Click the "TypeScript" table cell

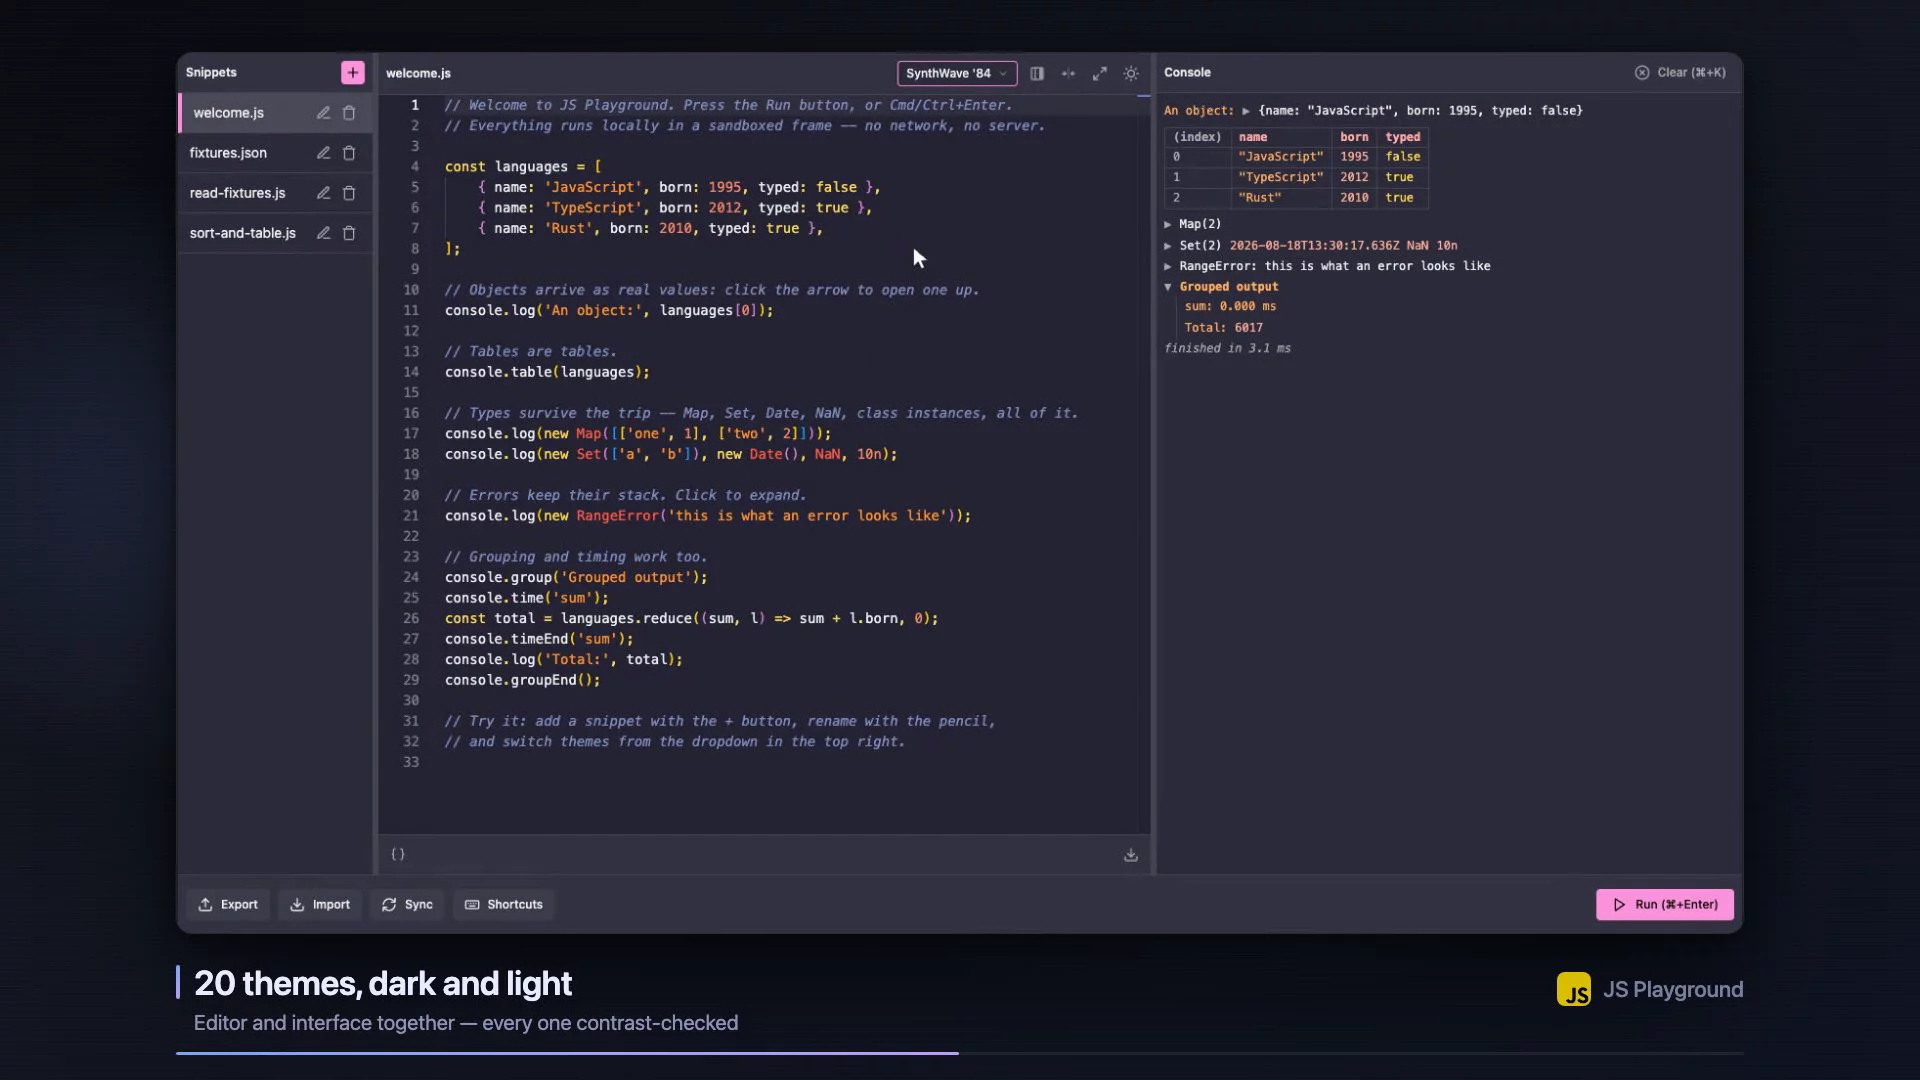[x=1280, y=177]
